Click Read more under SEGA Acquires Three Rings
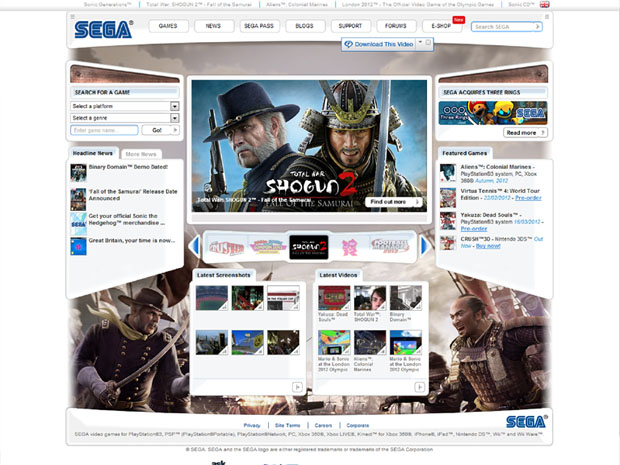Viewport: 620px width, 465px height. coord(525,132)
